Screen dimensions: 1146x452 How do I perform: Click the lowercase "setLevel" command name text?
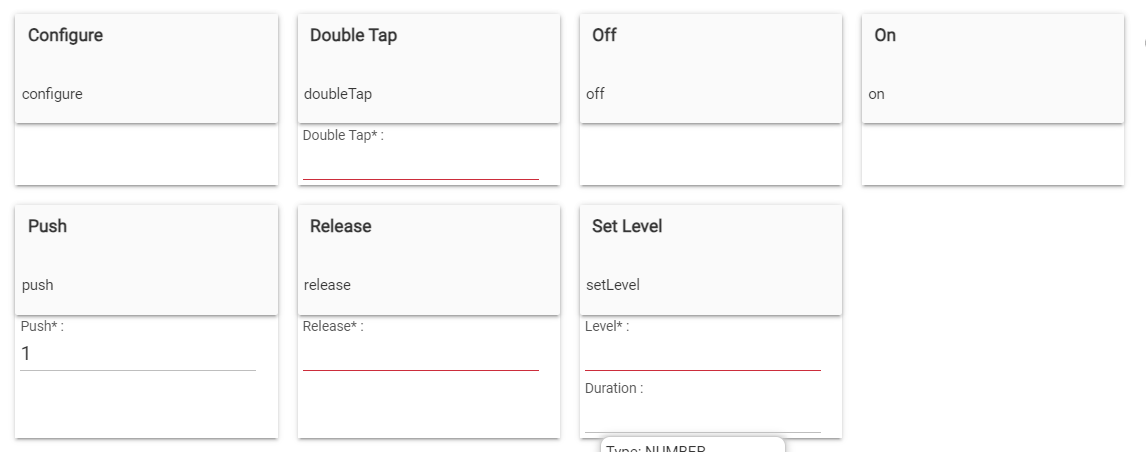click(x=612, y=285)
